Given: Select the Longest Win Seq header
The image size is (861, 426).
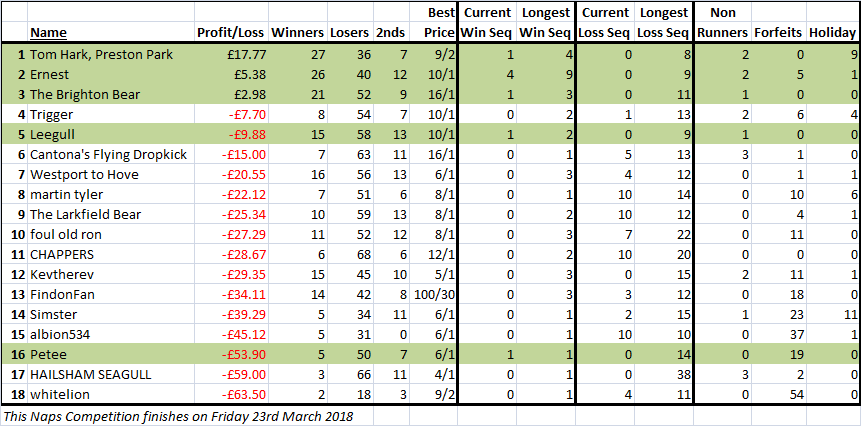Looking at the screenshot, I should coord(545,23).
